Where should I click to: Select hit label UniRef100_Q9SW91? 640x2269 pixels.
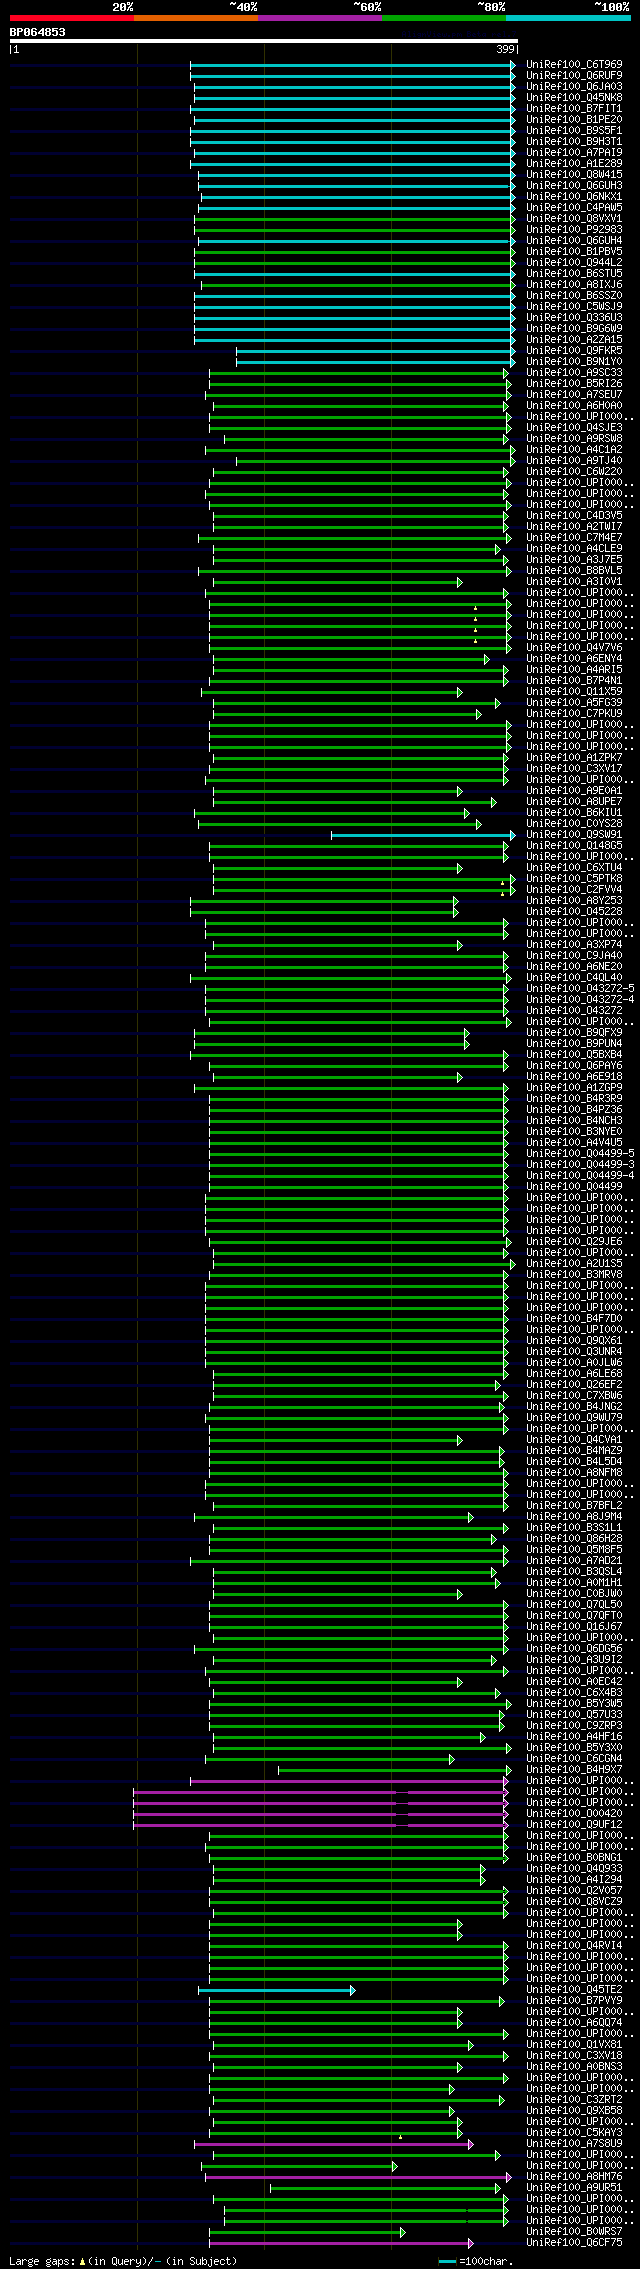click(x=574, y=835)
